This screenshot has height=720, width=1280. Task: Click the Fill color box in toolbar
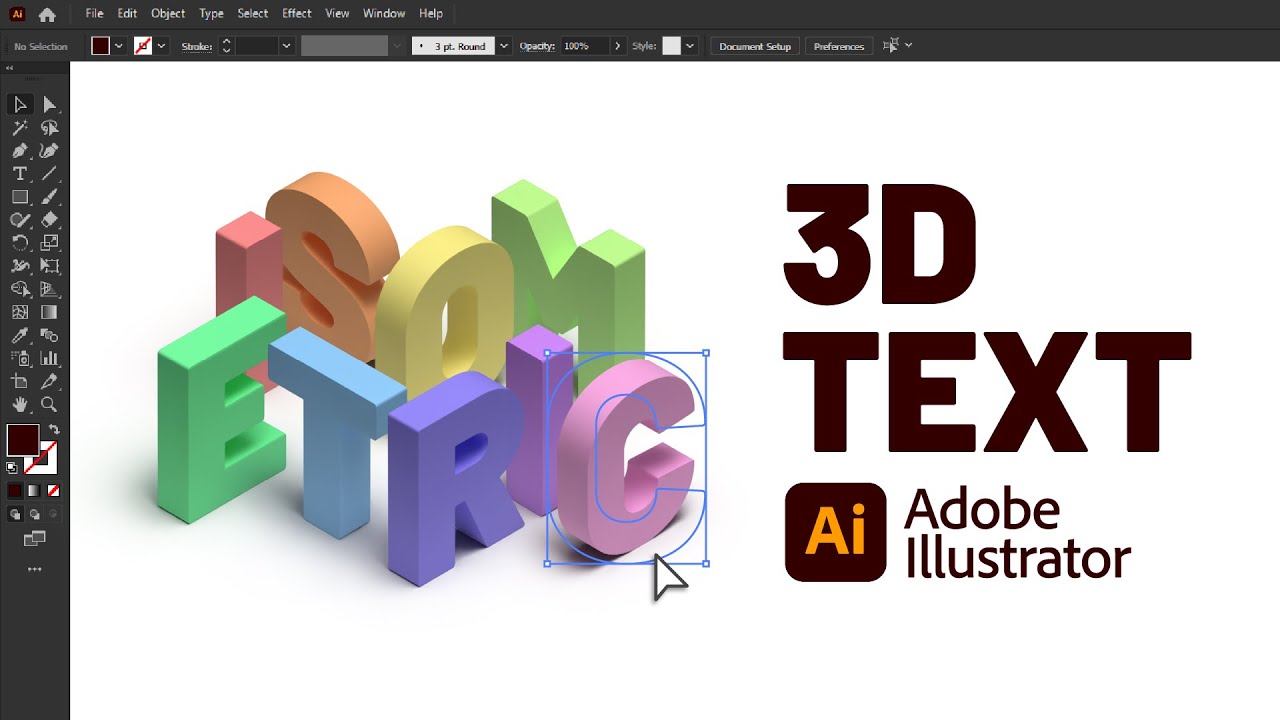[x=23, y=440]
